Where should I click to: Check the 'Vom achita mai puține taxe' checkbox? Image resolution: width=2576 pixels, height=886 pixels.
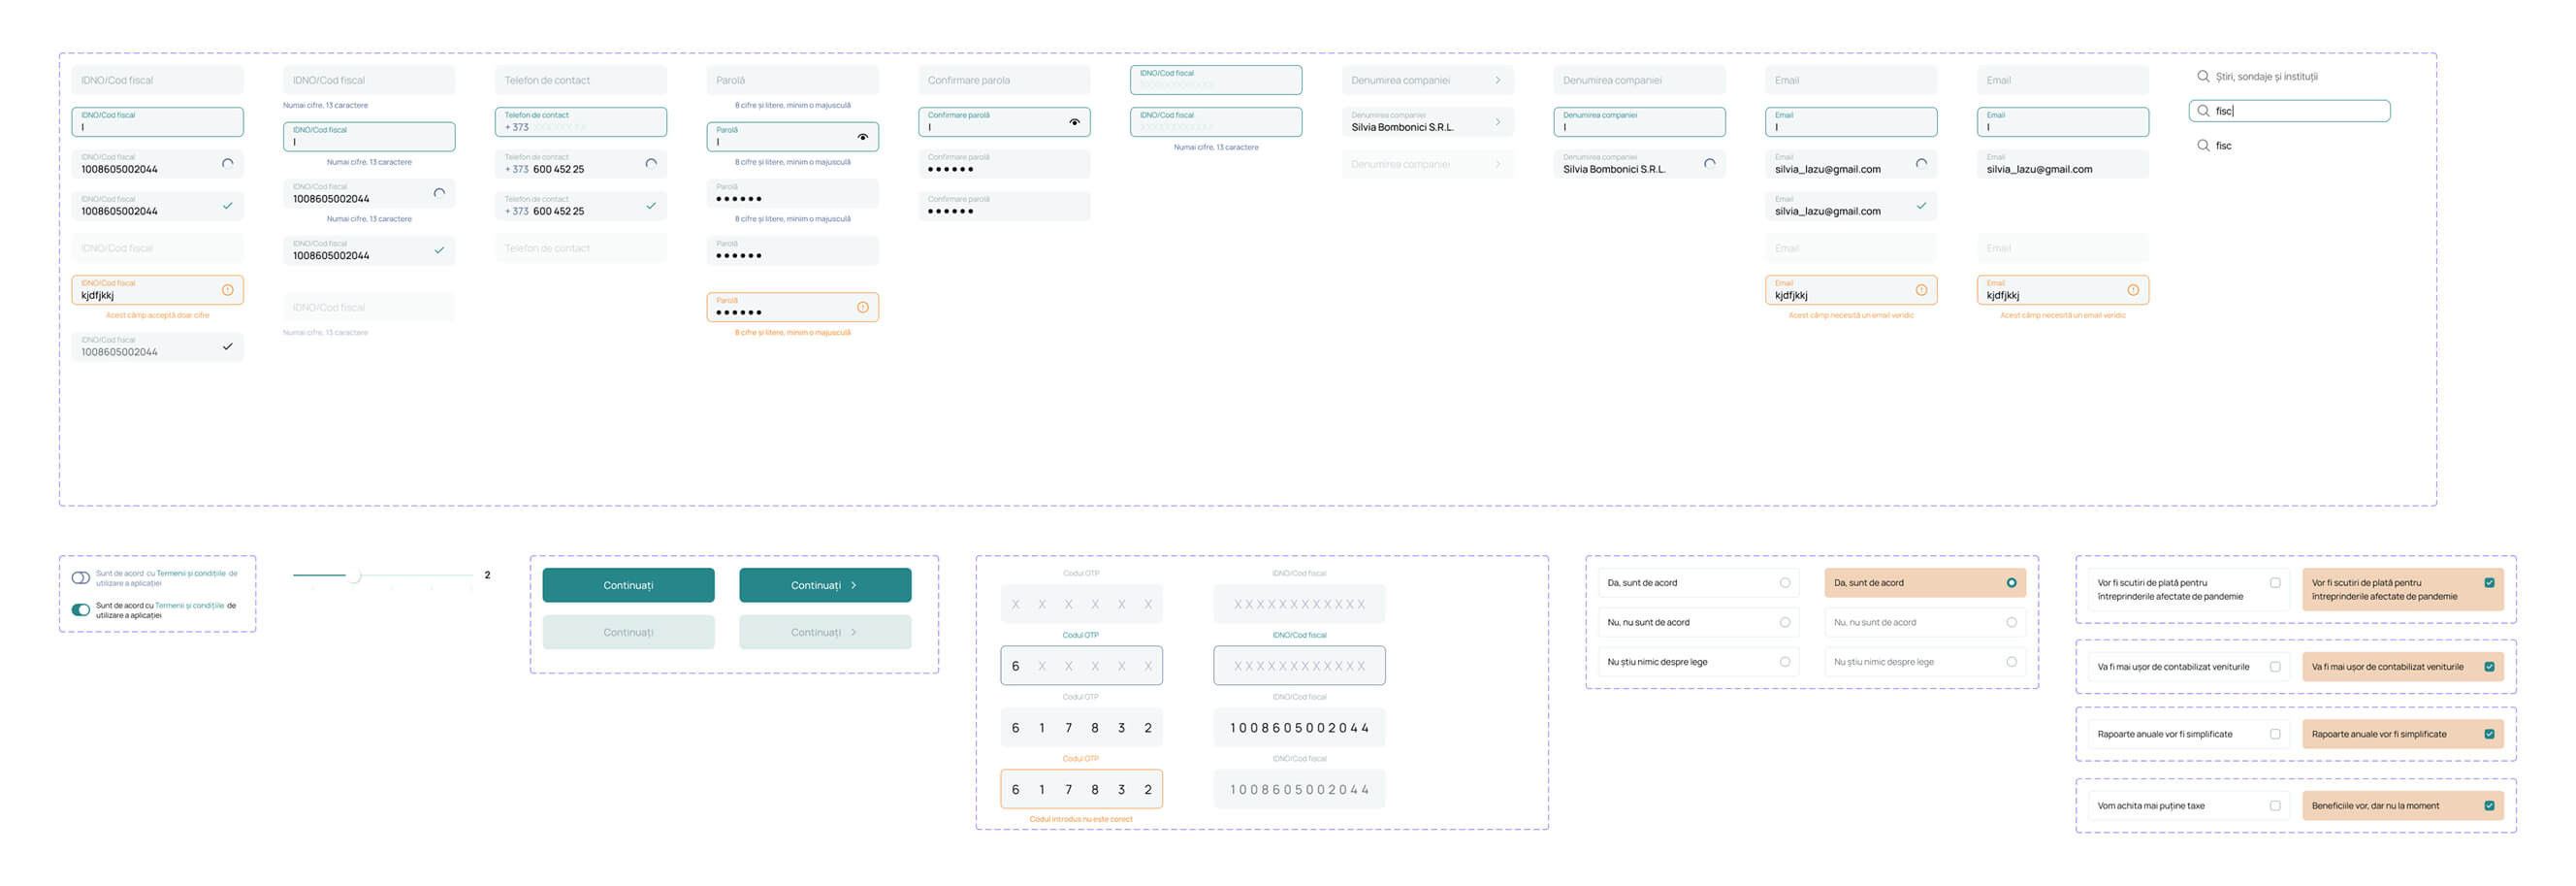(x=2275, y=806)
